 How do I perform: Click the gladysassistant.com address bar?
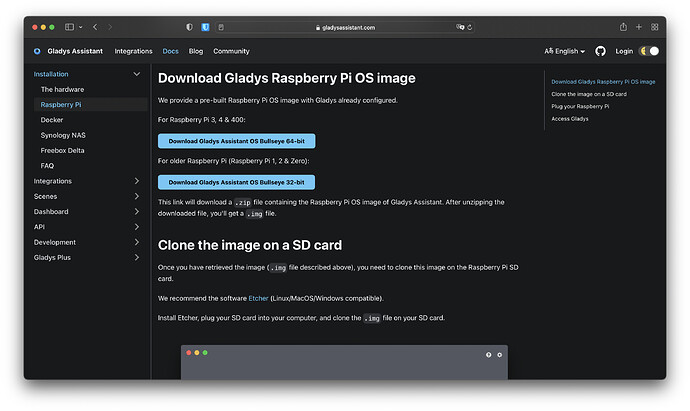click(345, 27)
